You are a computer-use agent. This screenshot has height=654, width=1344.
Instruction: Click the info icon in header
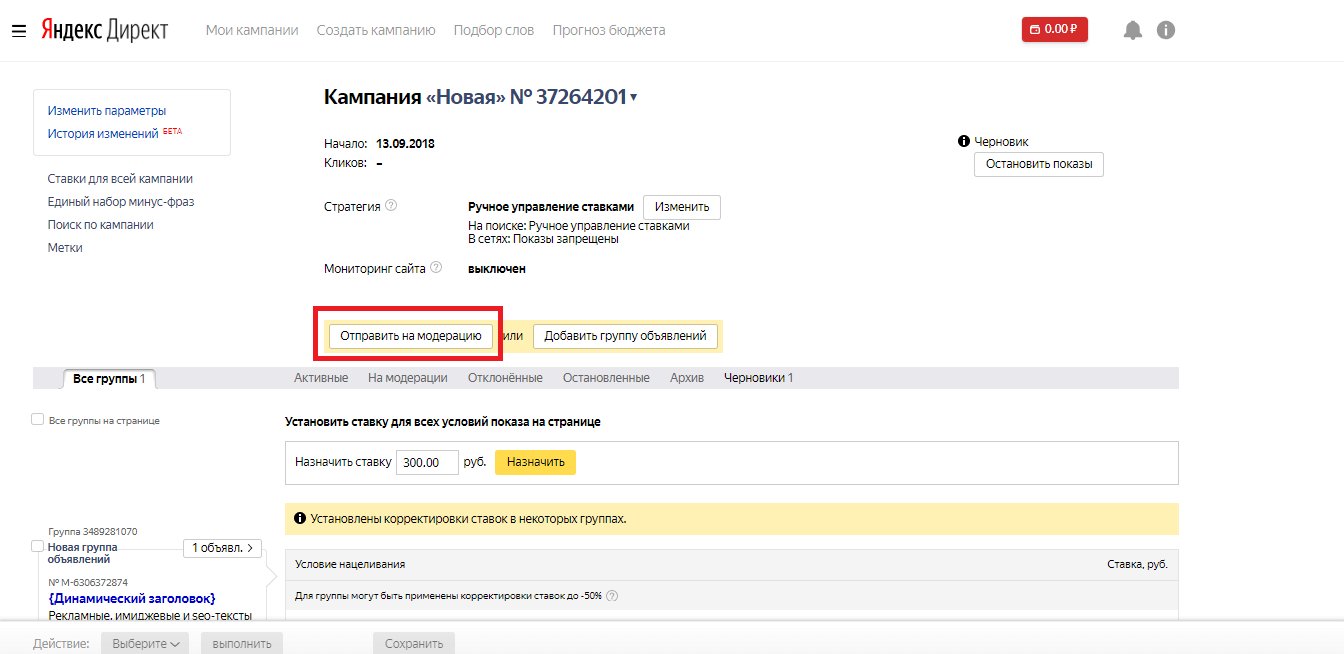(1165, 30)
